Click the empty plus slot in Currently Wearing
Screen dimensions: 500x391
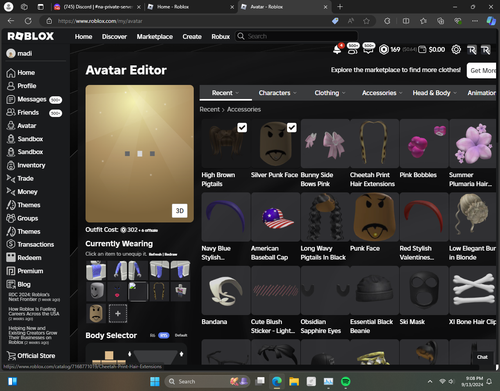[x=118, y=313]
